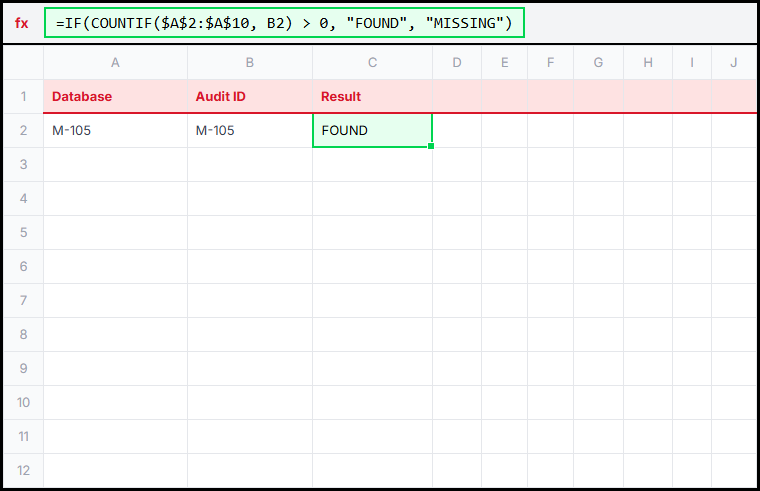This screenshot has width=760, height=491.
Task: Select column A header
Action: [115, 63]
